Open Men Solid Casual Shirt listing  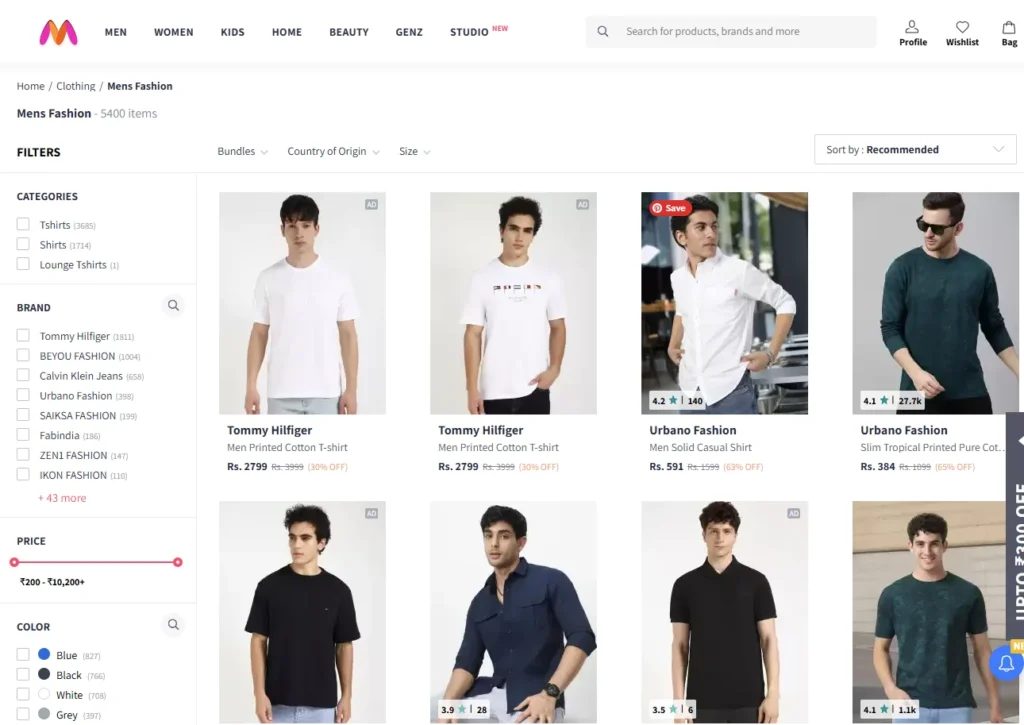[x=700, y=447]
